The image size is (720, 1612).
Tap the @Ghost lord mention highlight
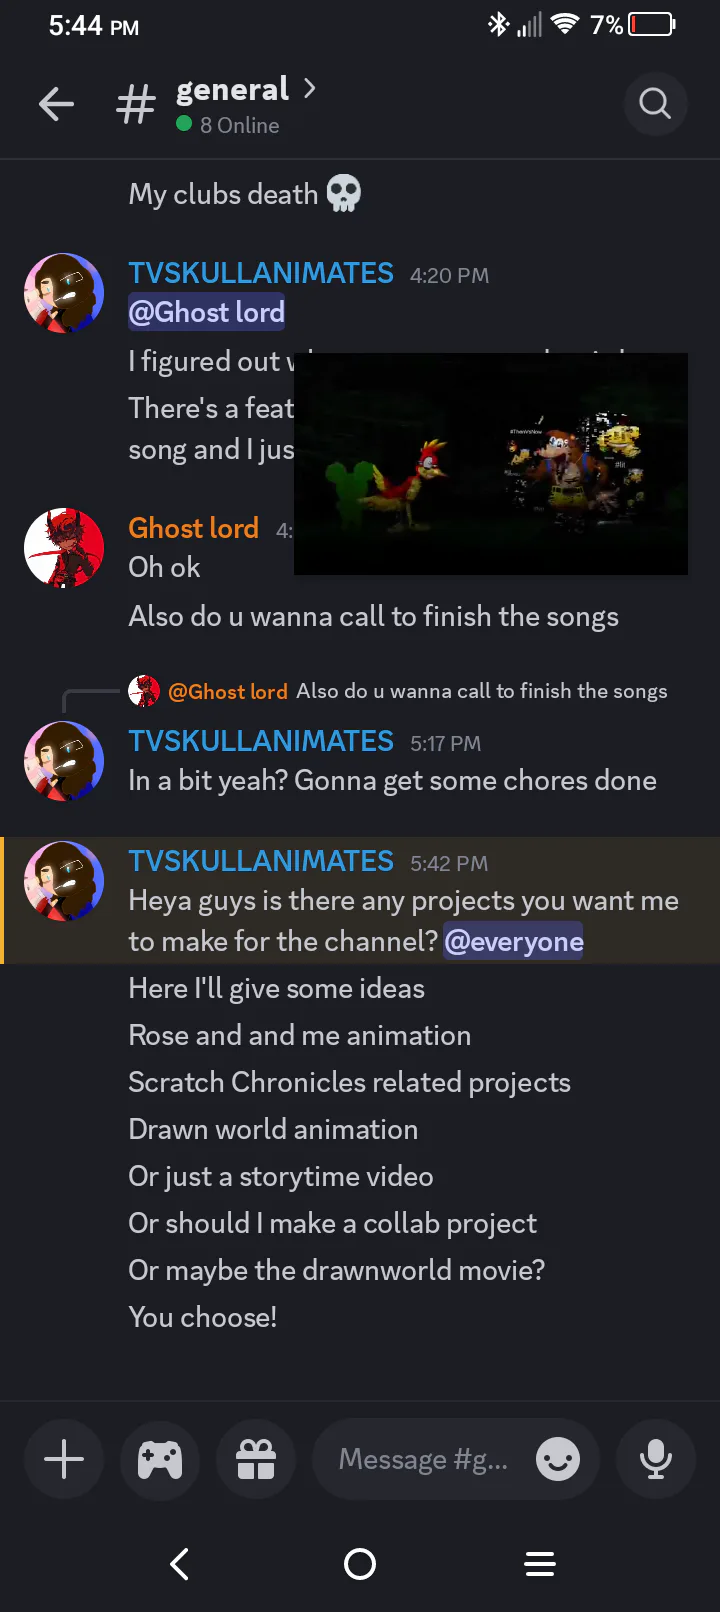(x=207, y=312)
